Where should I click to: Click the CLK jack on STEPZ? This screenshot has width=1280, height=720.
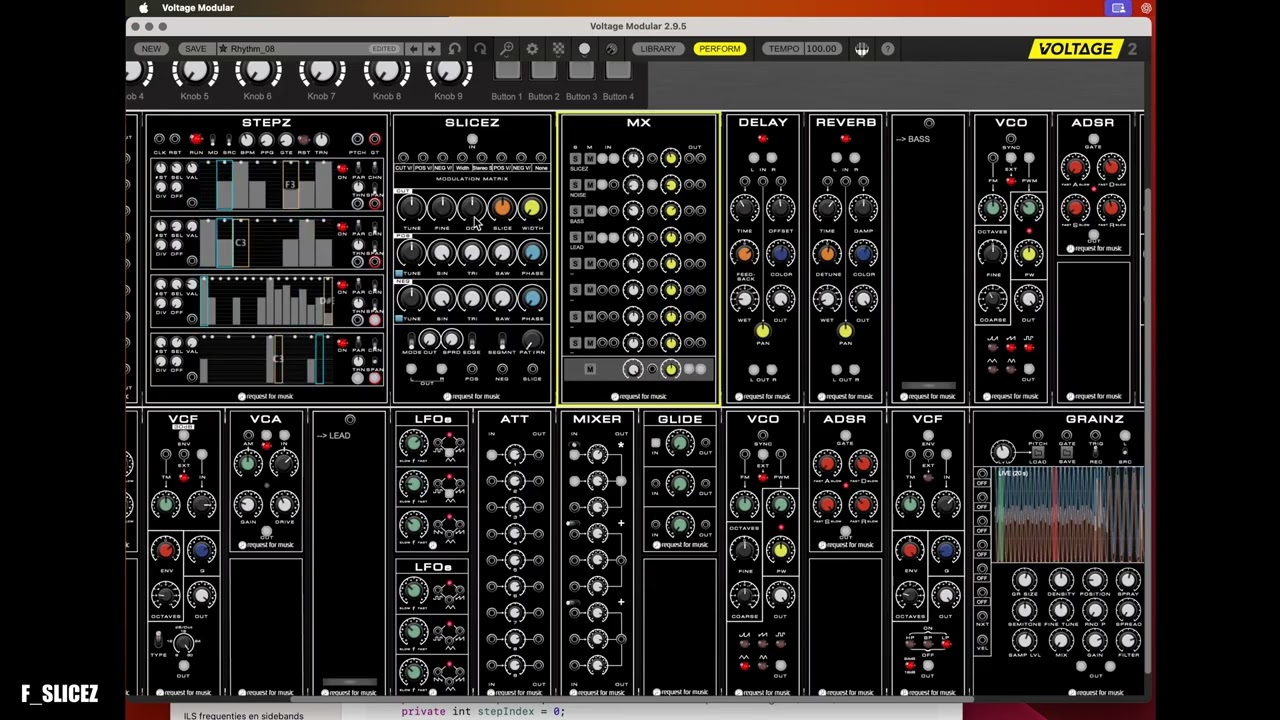coord(160,139)
